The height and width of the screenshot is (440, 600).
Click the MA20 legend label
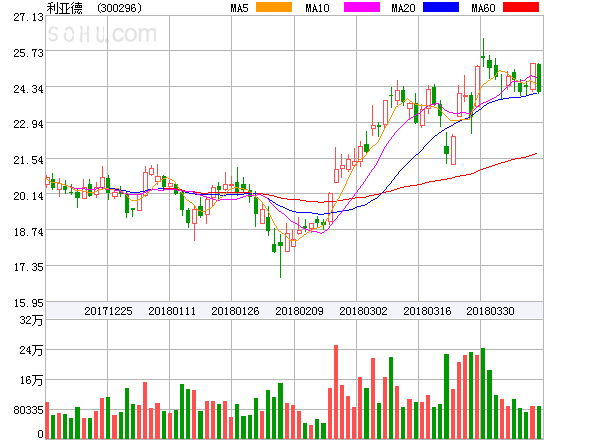click(x=403, y=8)
